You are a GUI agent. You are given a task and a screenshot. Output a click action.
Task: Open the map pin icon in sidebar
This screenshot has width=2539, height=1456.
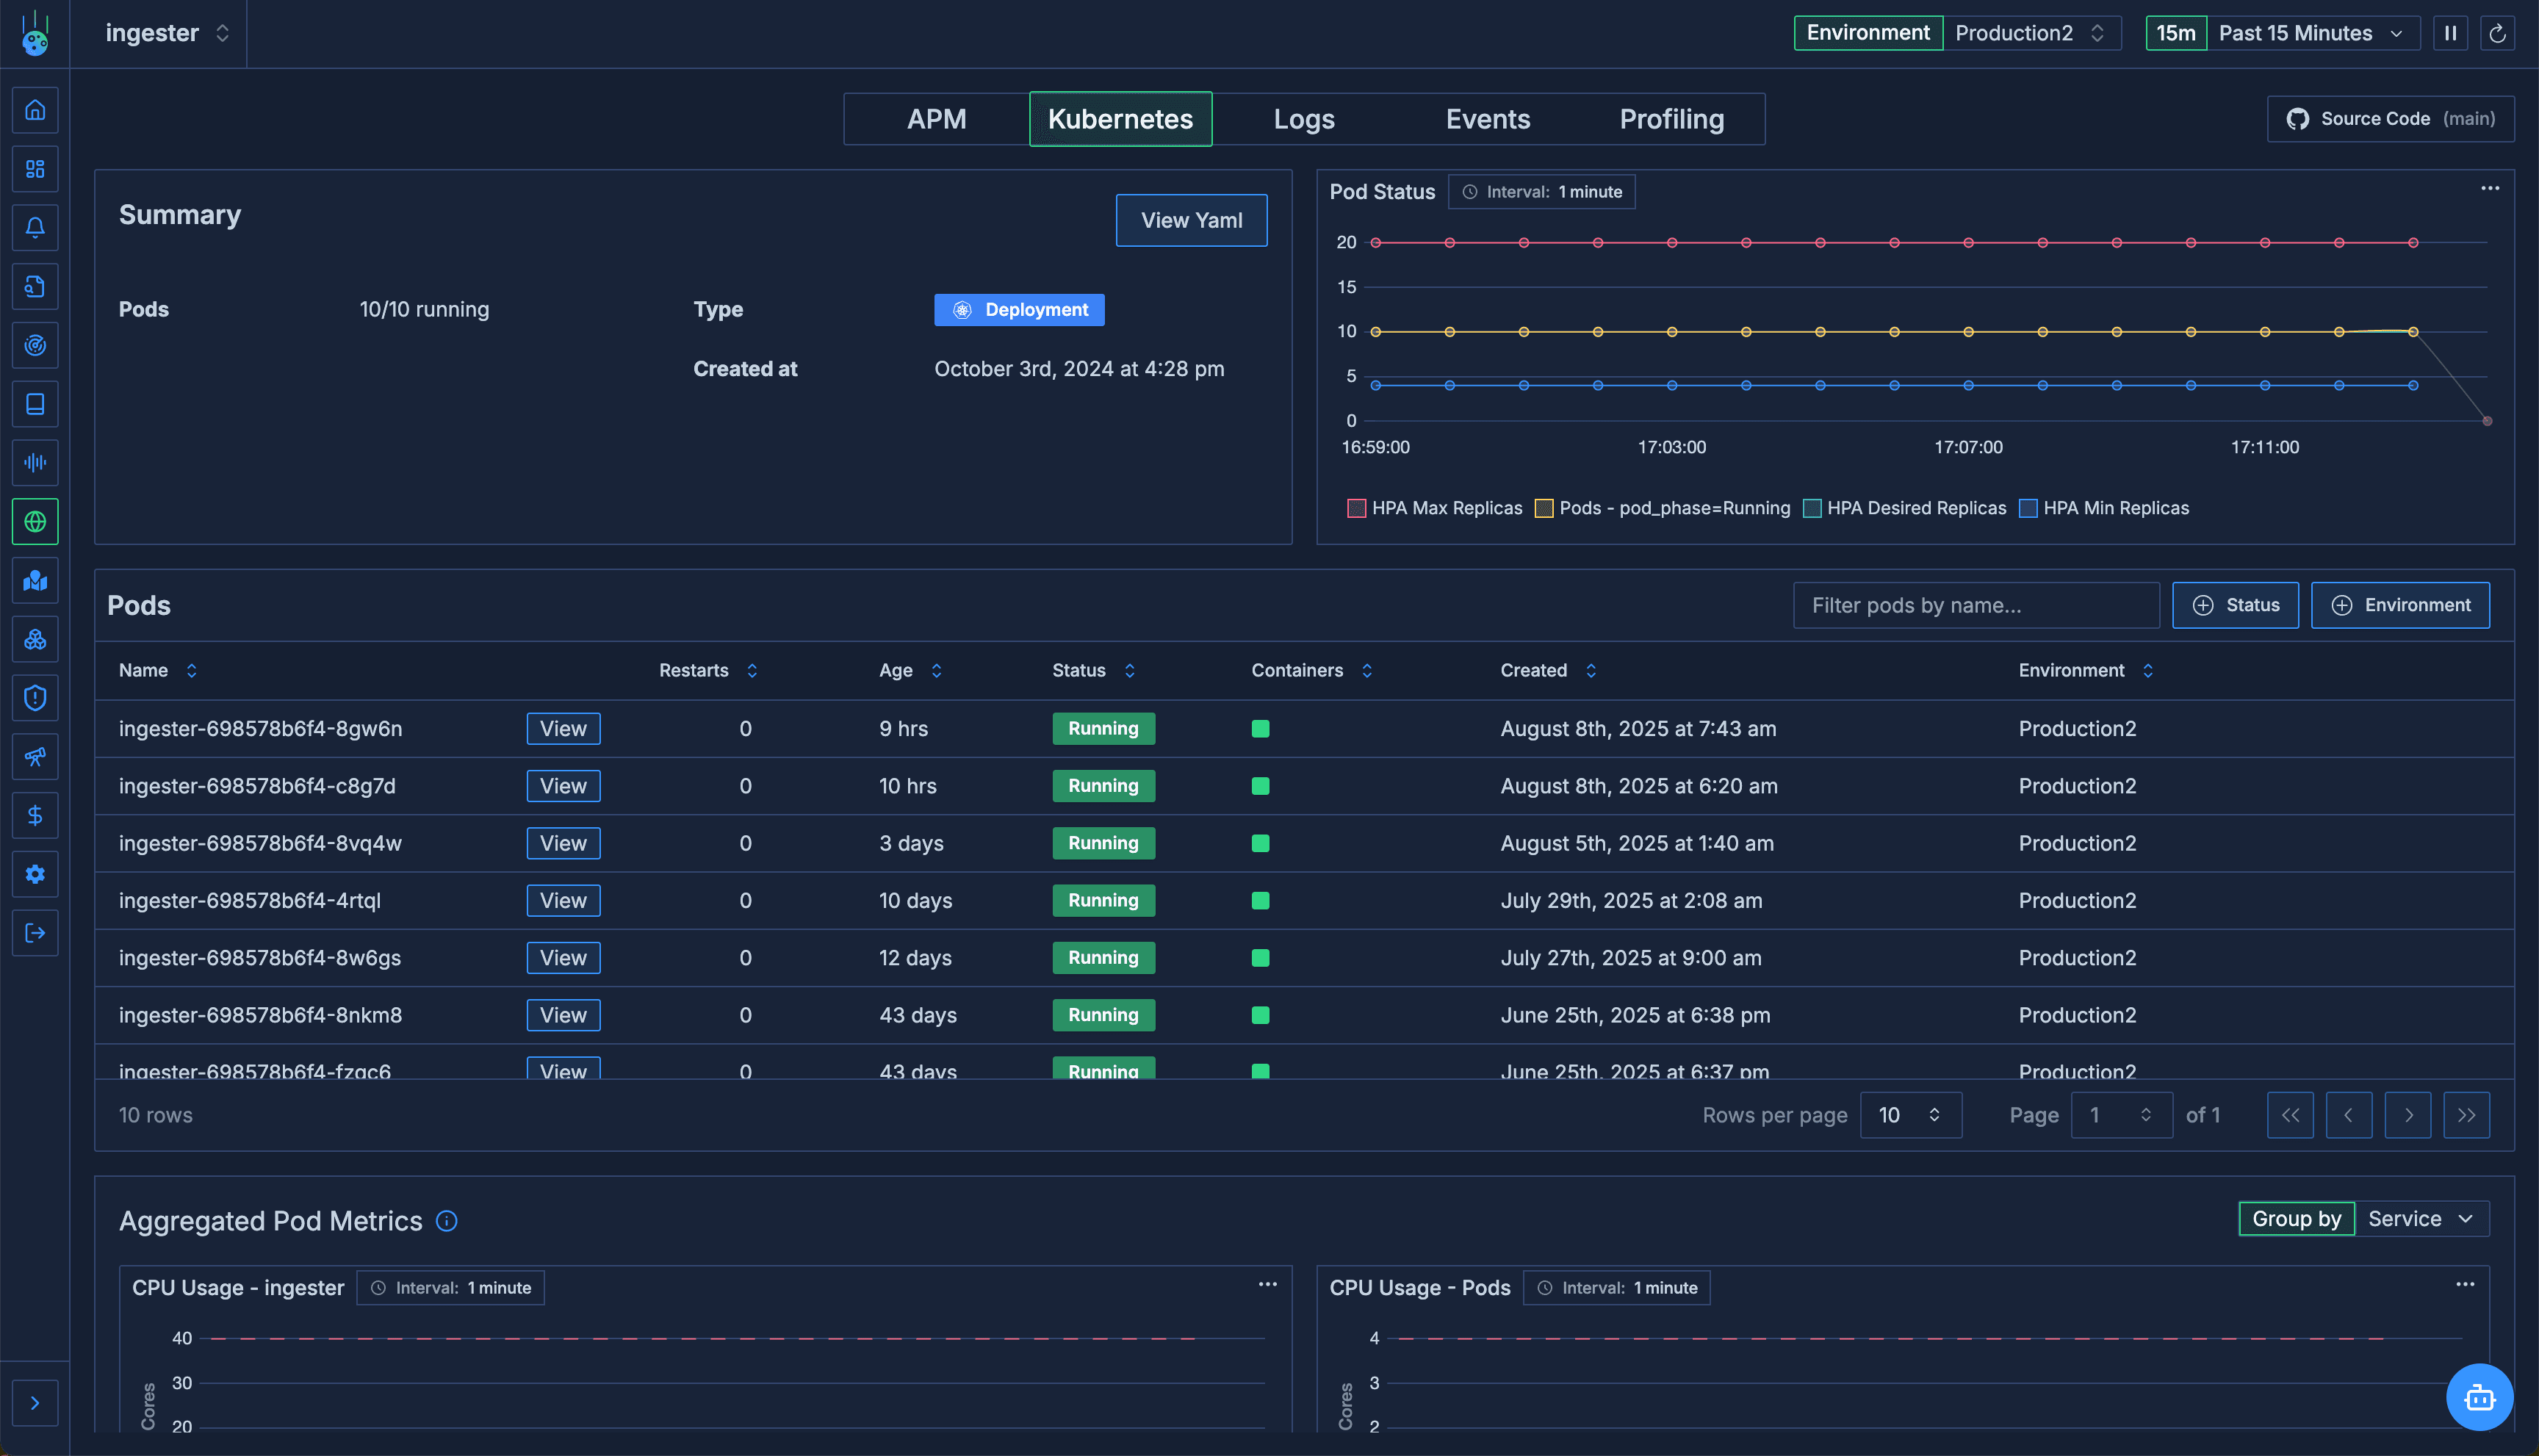tap(35, 581)
